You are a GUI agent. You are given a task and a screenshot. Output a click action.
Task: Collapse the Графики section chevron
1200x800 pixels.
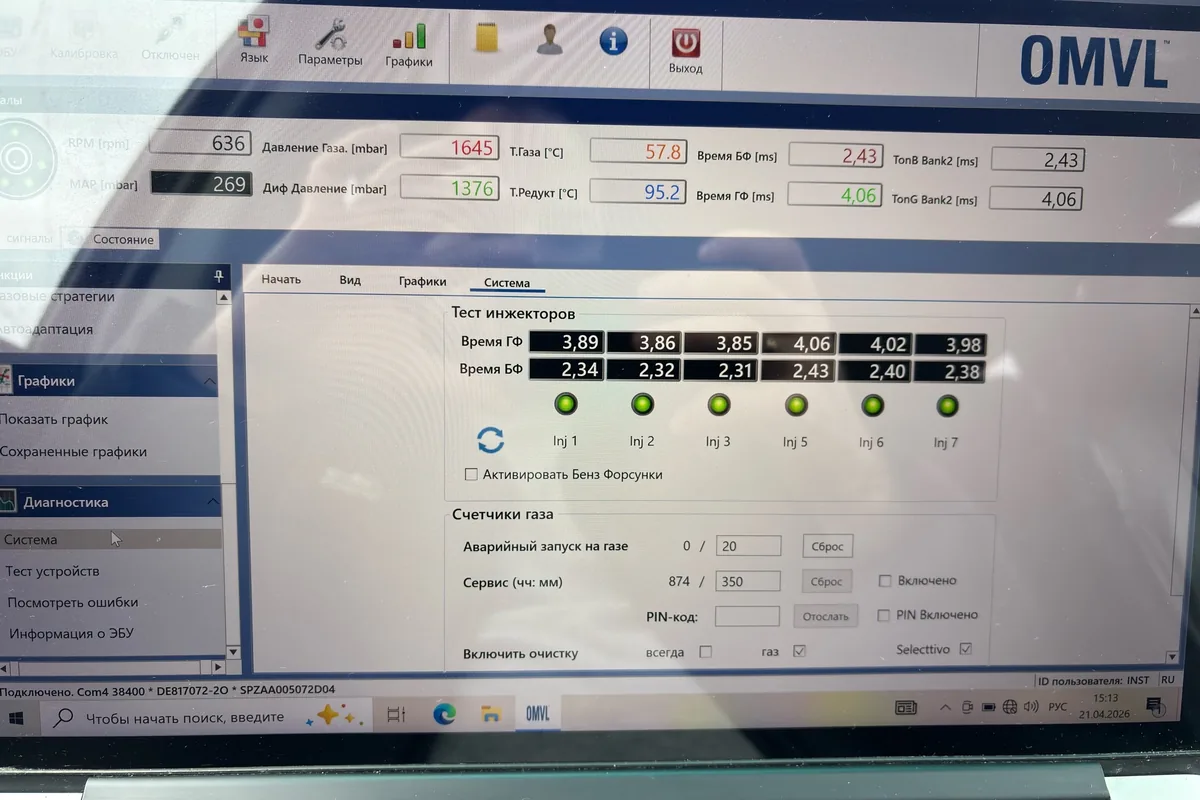point(210,381)
